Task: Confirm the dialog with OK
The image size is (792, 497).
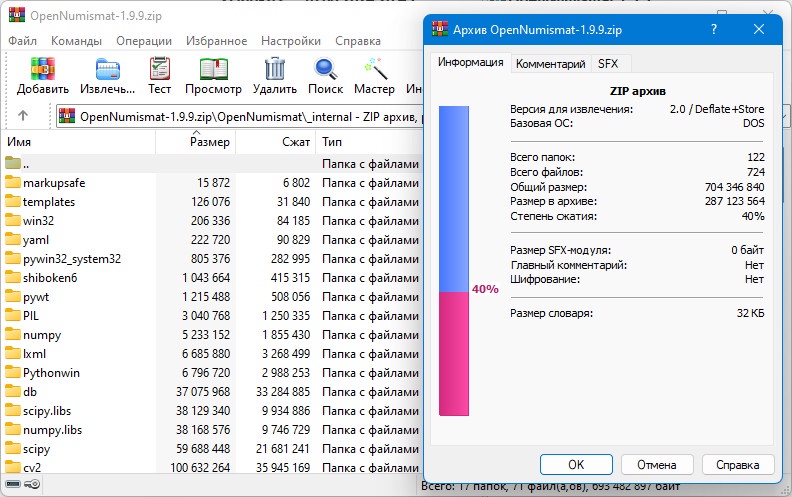Action: pos(576,465)
